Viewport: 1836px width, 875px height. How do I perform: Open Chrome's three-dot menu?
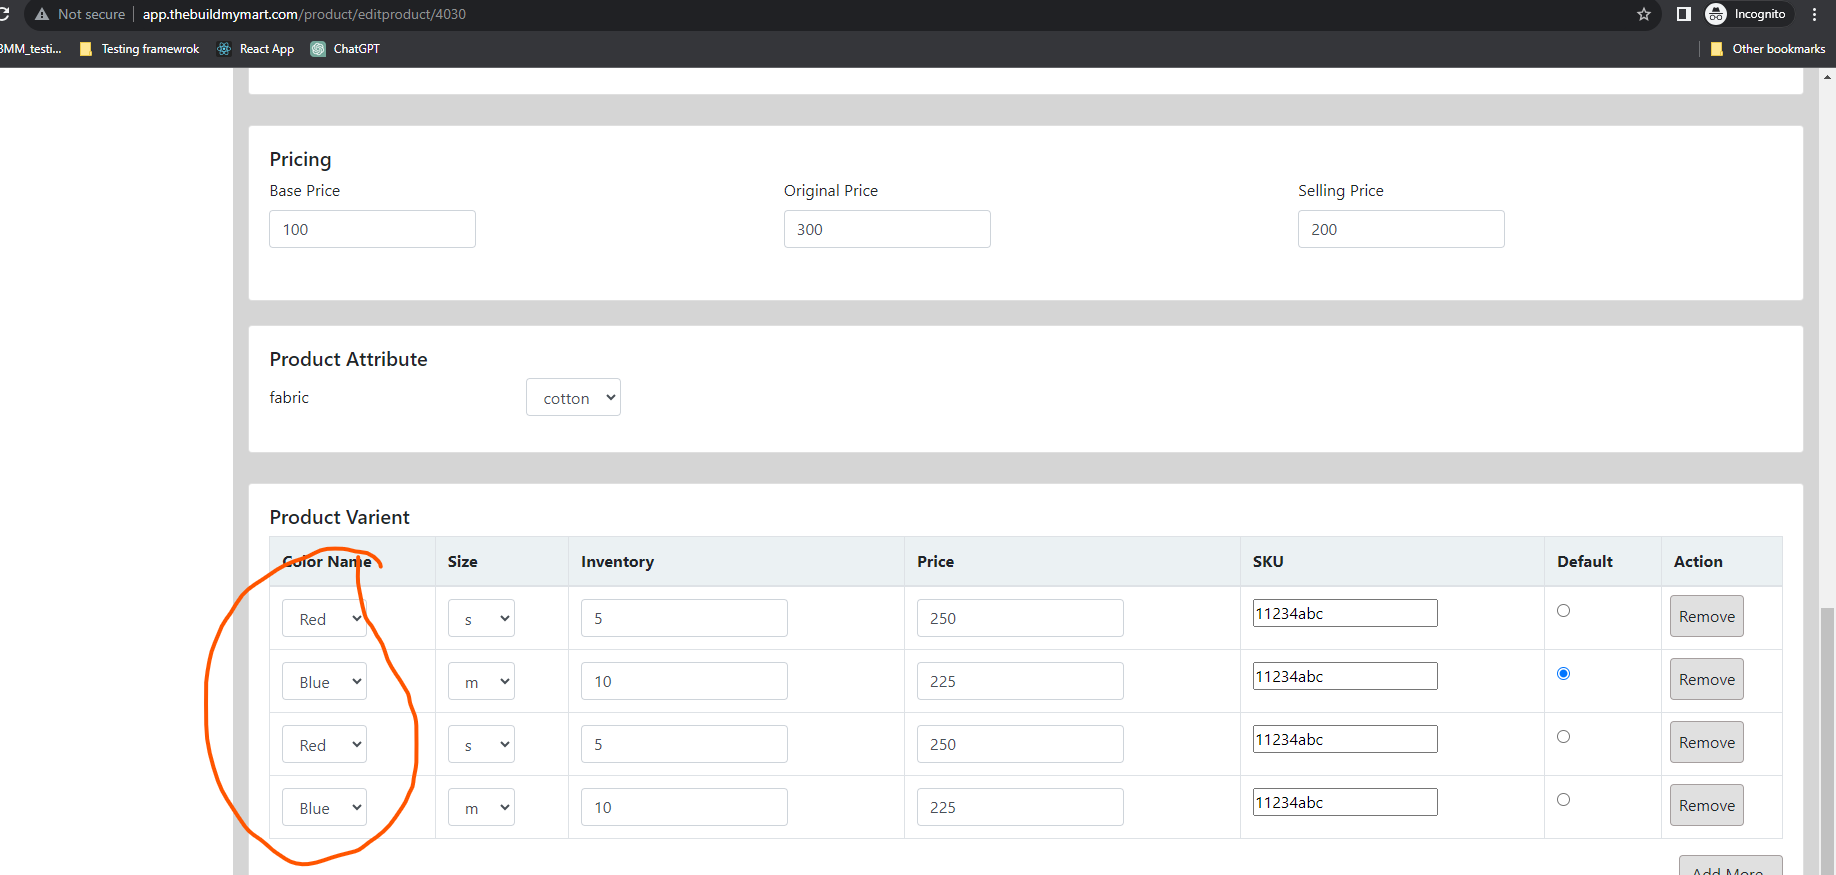pos(1814,14)
